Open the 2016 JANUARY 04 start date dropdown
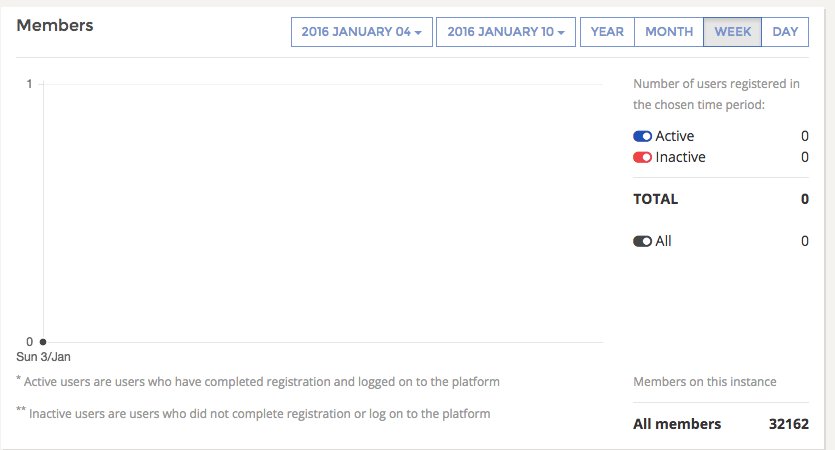Screen dimensions: 835x450 point(361,32)
